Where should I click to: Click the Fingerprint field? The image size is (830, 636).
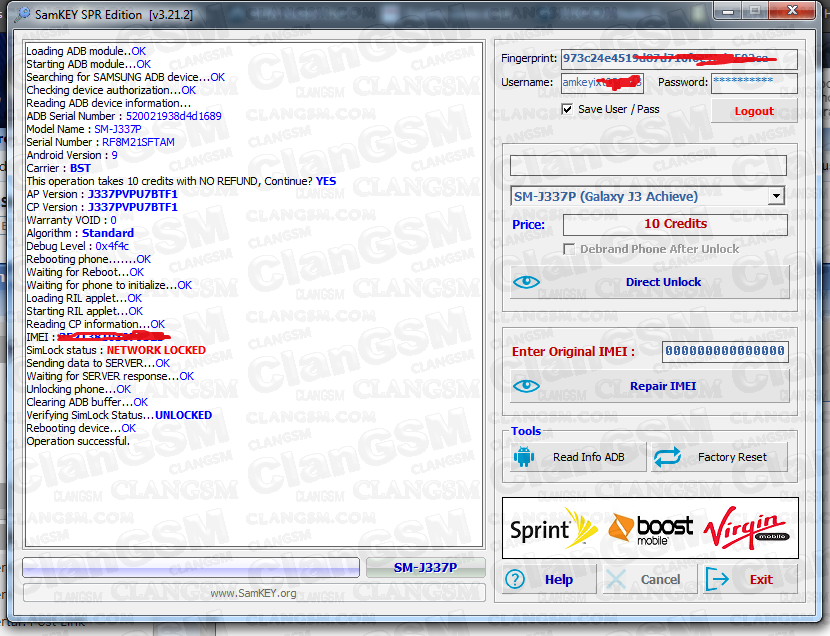click(679, 59)
